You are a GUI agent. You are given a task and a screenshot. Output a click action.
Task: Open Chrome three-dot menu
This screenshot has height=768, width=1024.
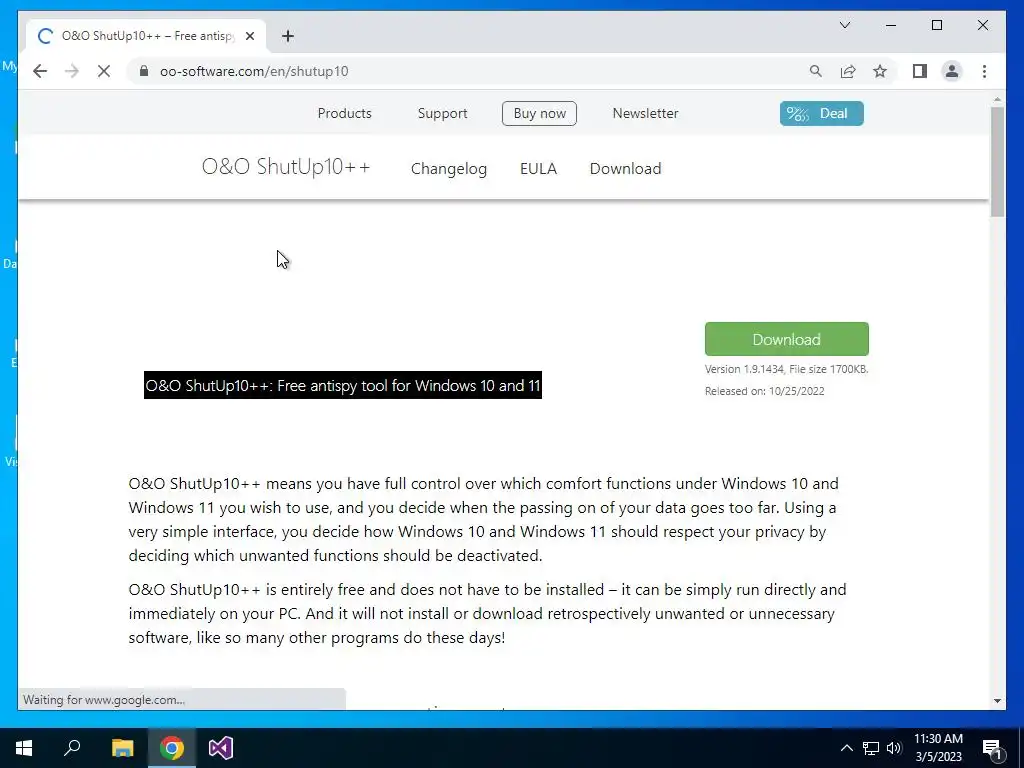coord(984,71)
